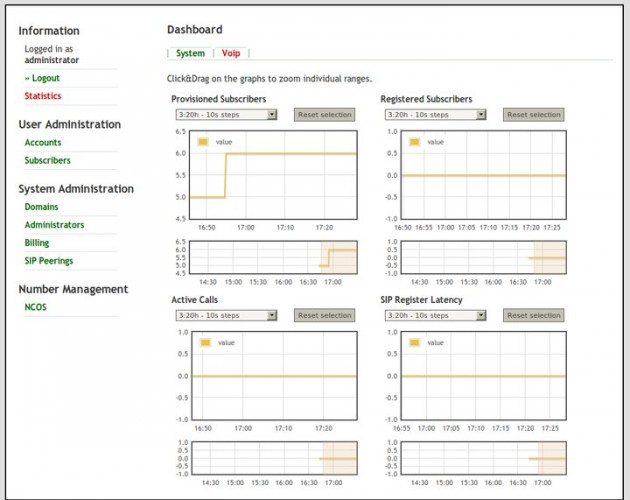Open SIP Register Latency range dropdown

point(435,315)
